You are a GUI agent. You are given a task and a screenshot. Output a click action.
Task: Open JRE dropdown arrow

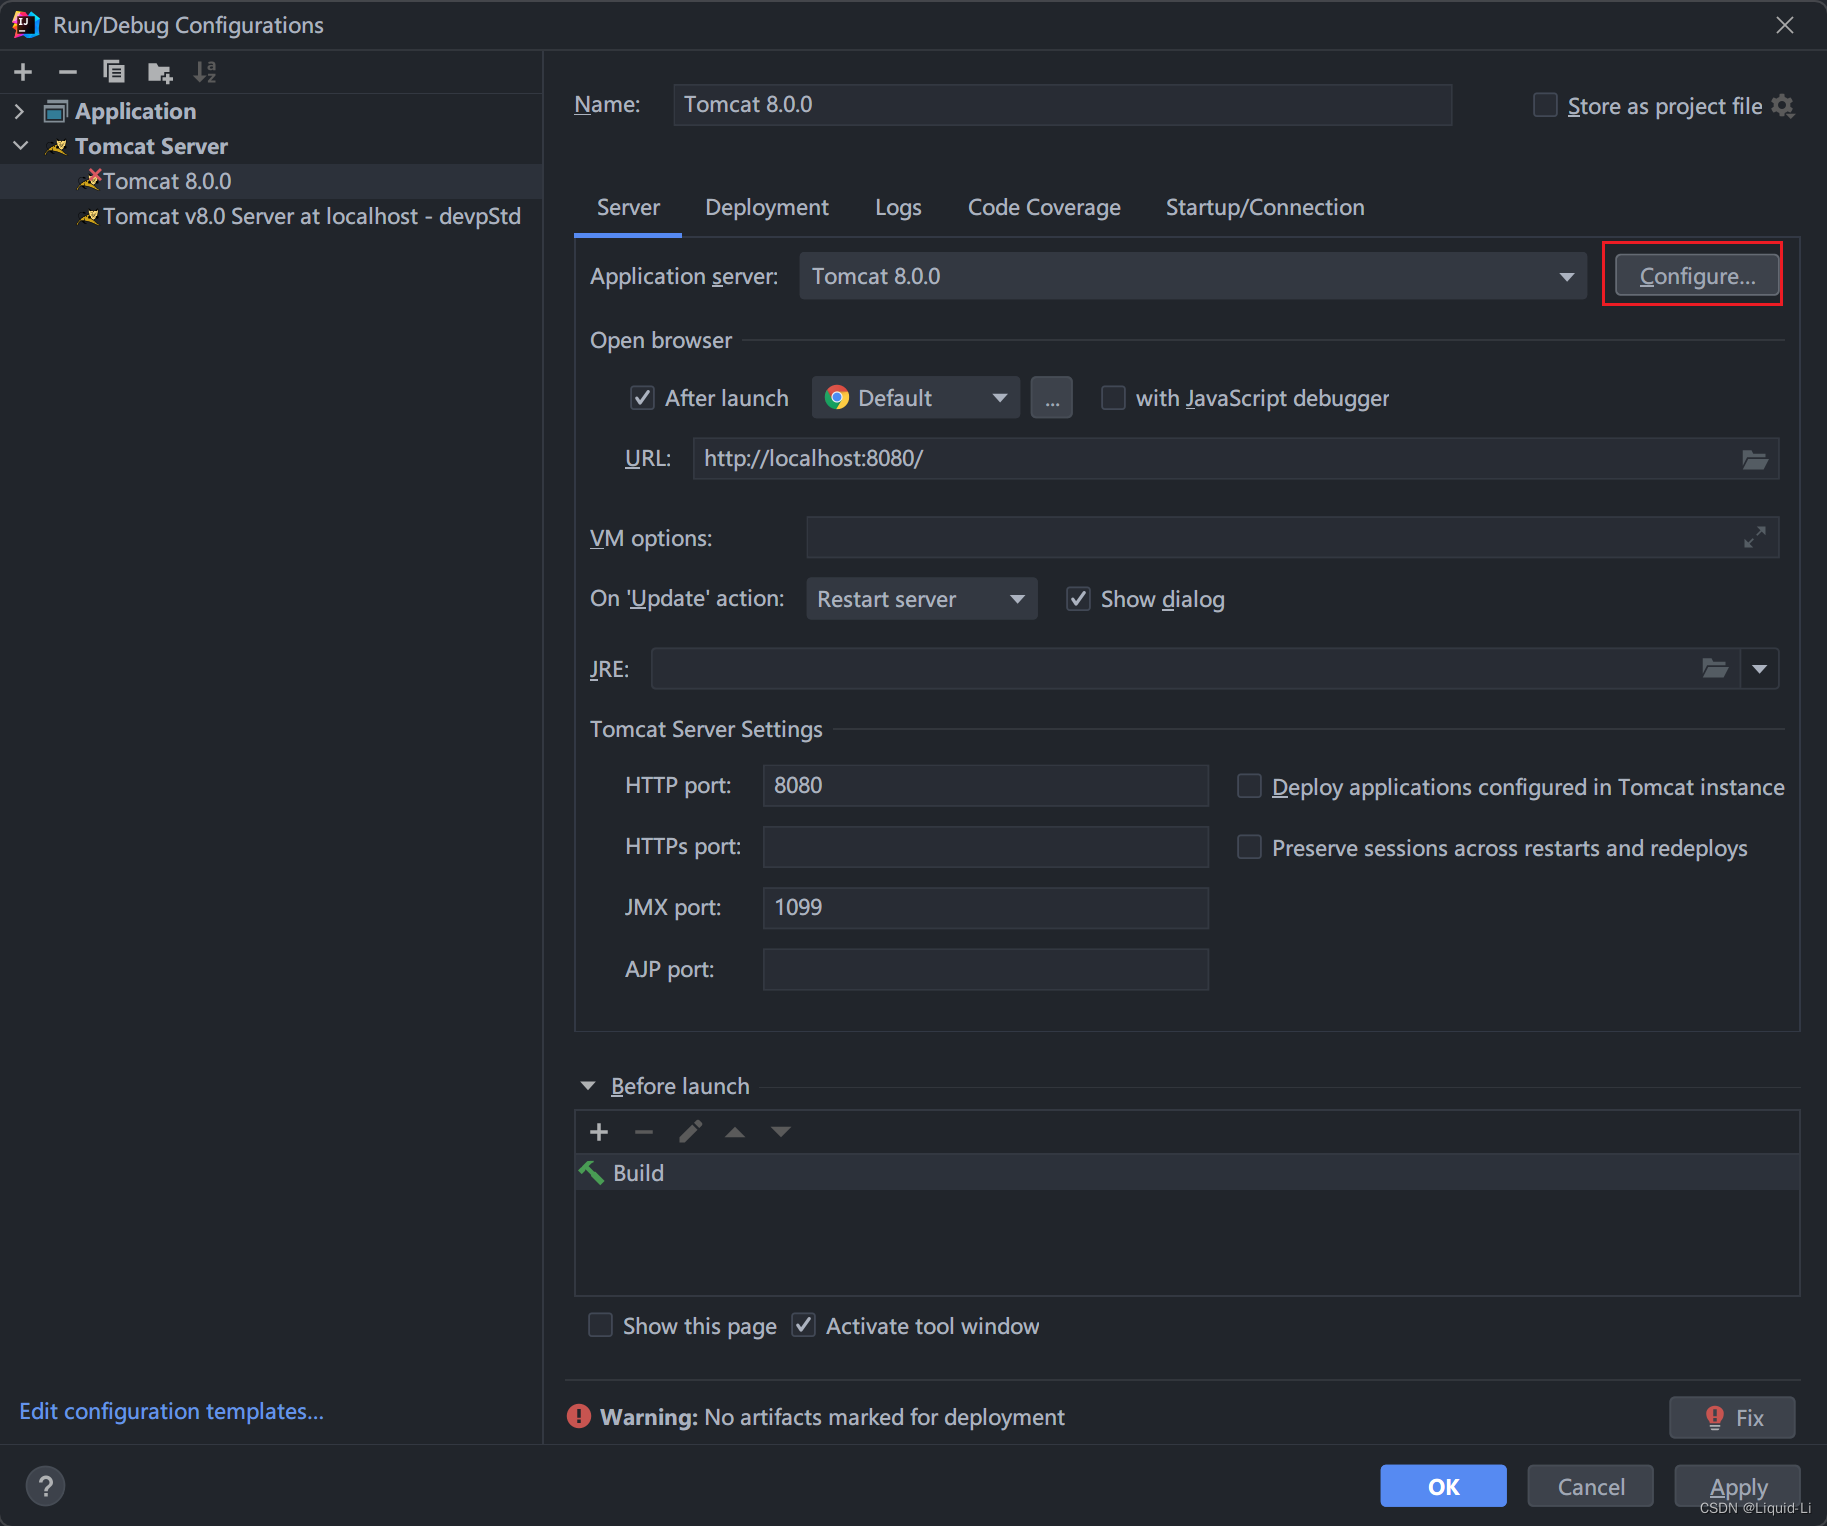click(x=1759, y=668)
